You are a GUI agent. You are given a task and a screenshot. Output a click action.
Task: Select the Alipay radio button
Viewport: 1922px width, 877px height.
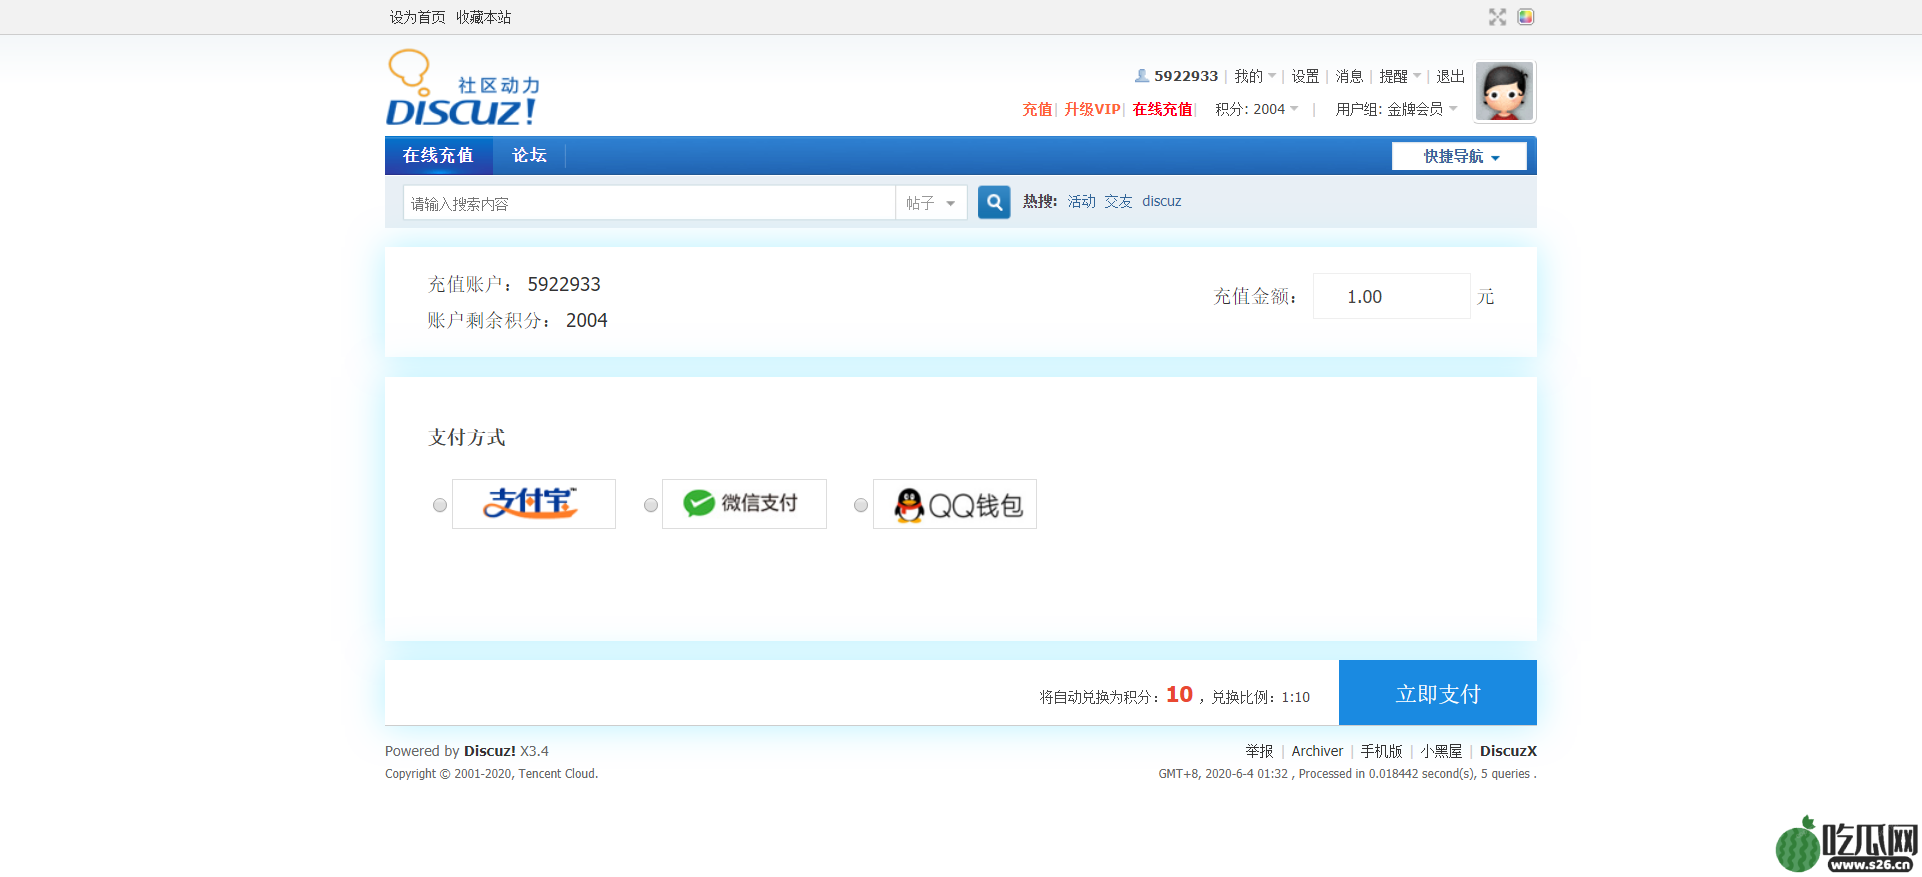click(x=440, y=505)
